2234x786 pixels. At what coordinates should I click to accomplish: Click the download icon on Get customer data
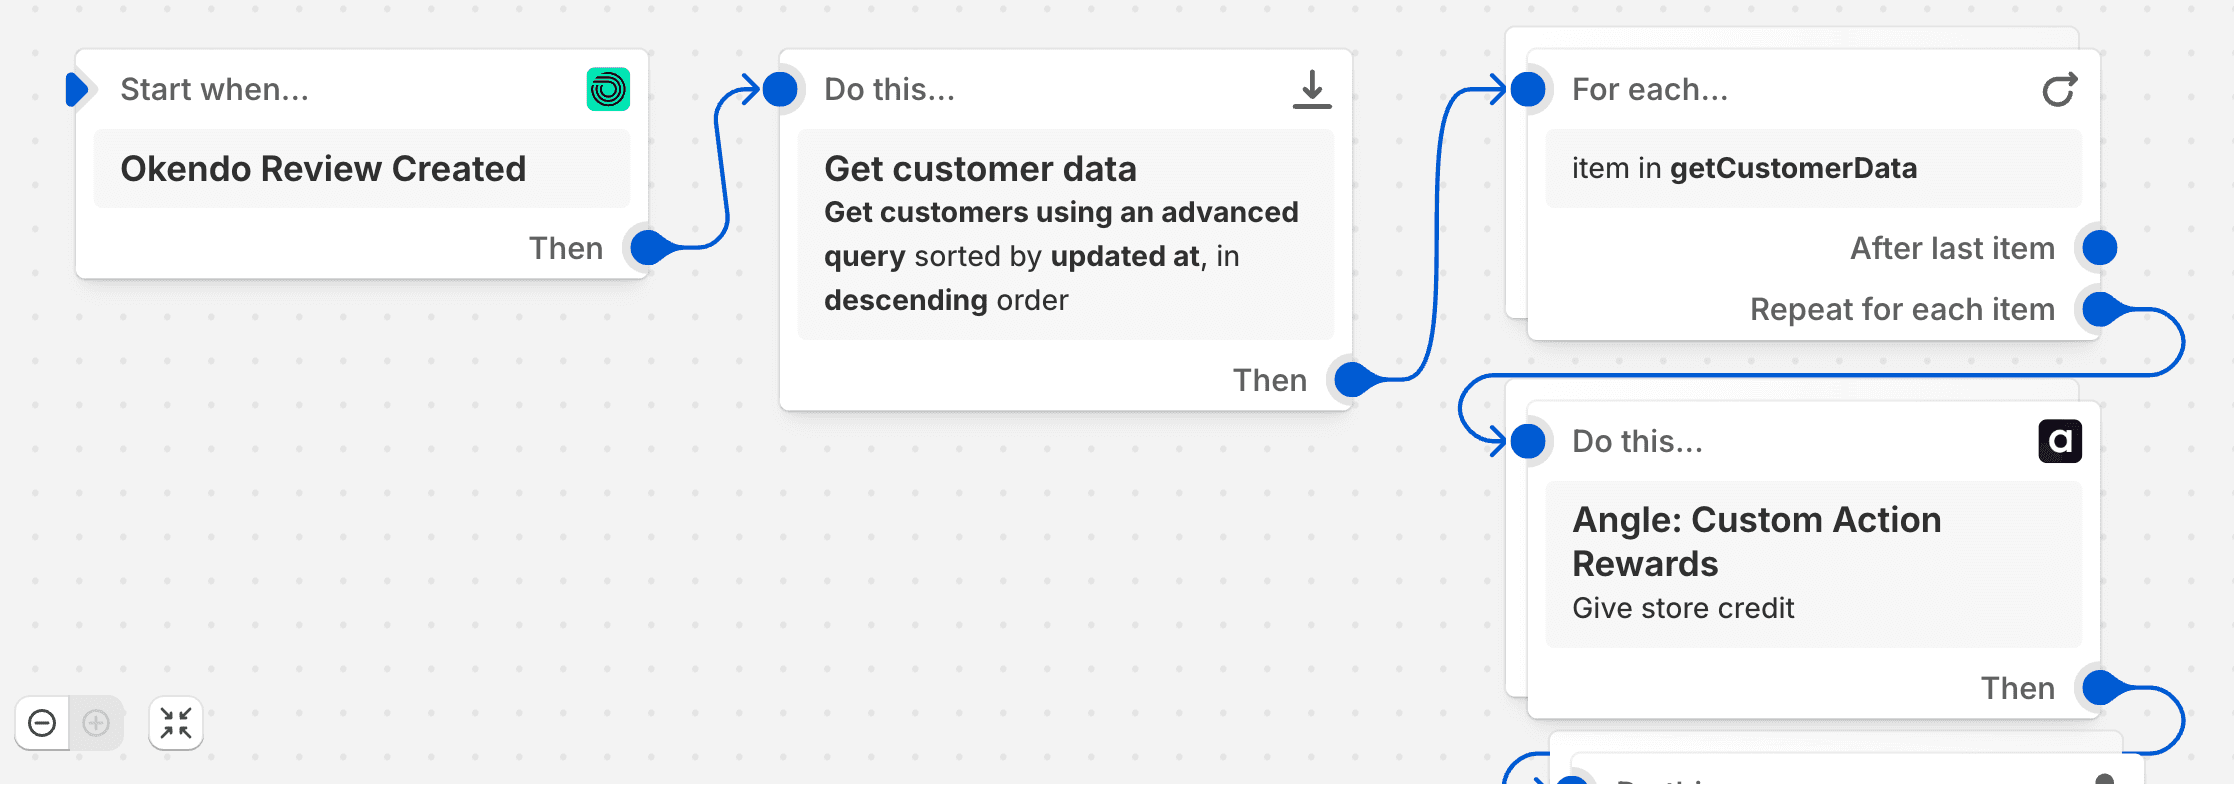tap(1311, 88)
